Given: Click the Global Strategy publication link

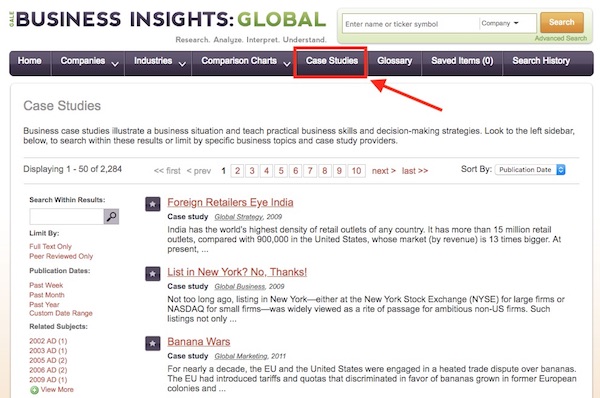Looking at the screenshot, I should tap(239, 217).
